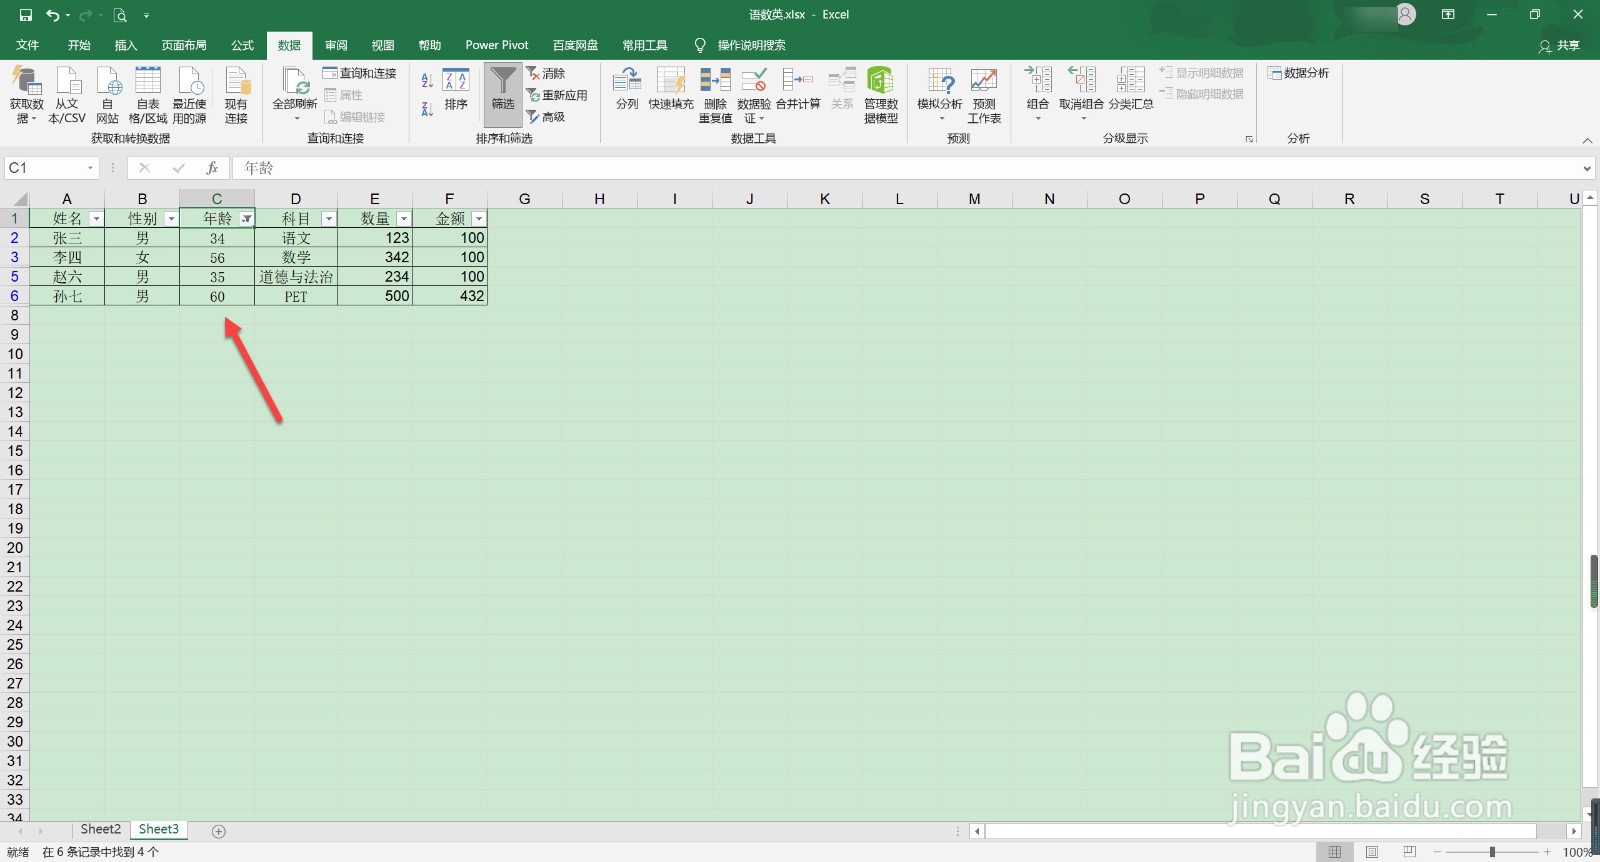Image resolution: width=1600 pixels, height=862 pixels.
Task: Open the 开始 (Home) ribbon tab
Action: pos(79,45)
